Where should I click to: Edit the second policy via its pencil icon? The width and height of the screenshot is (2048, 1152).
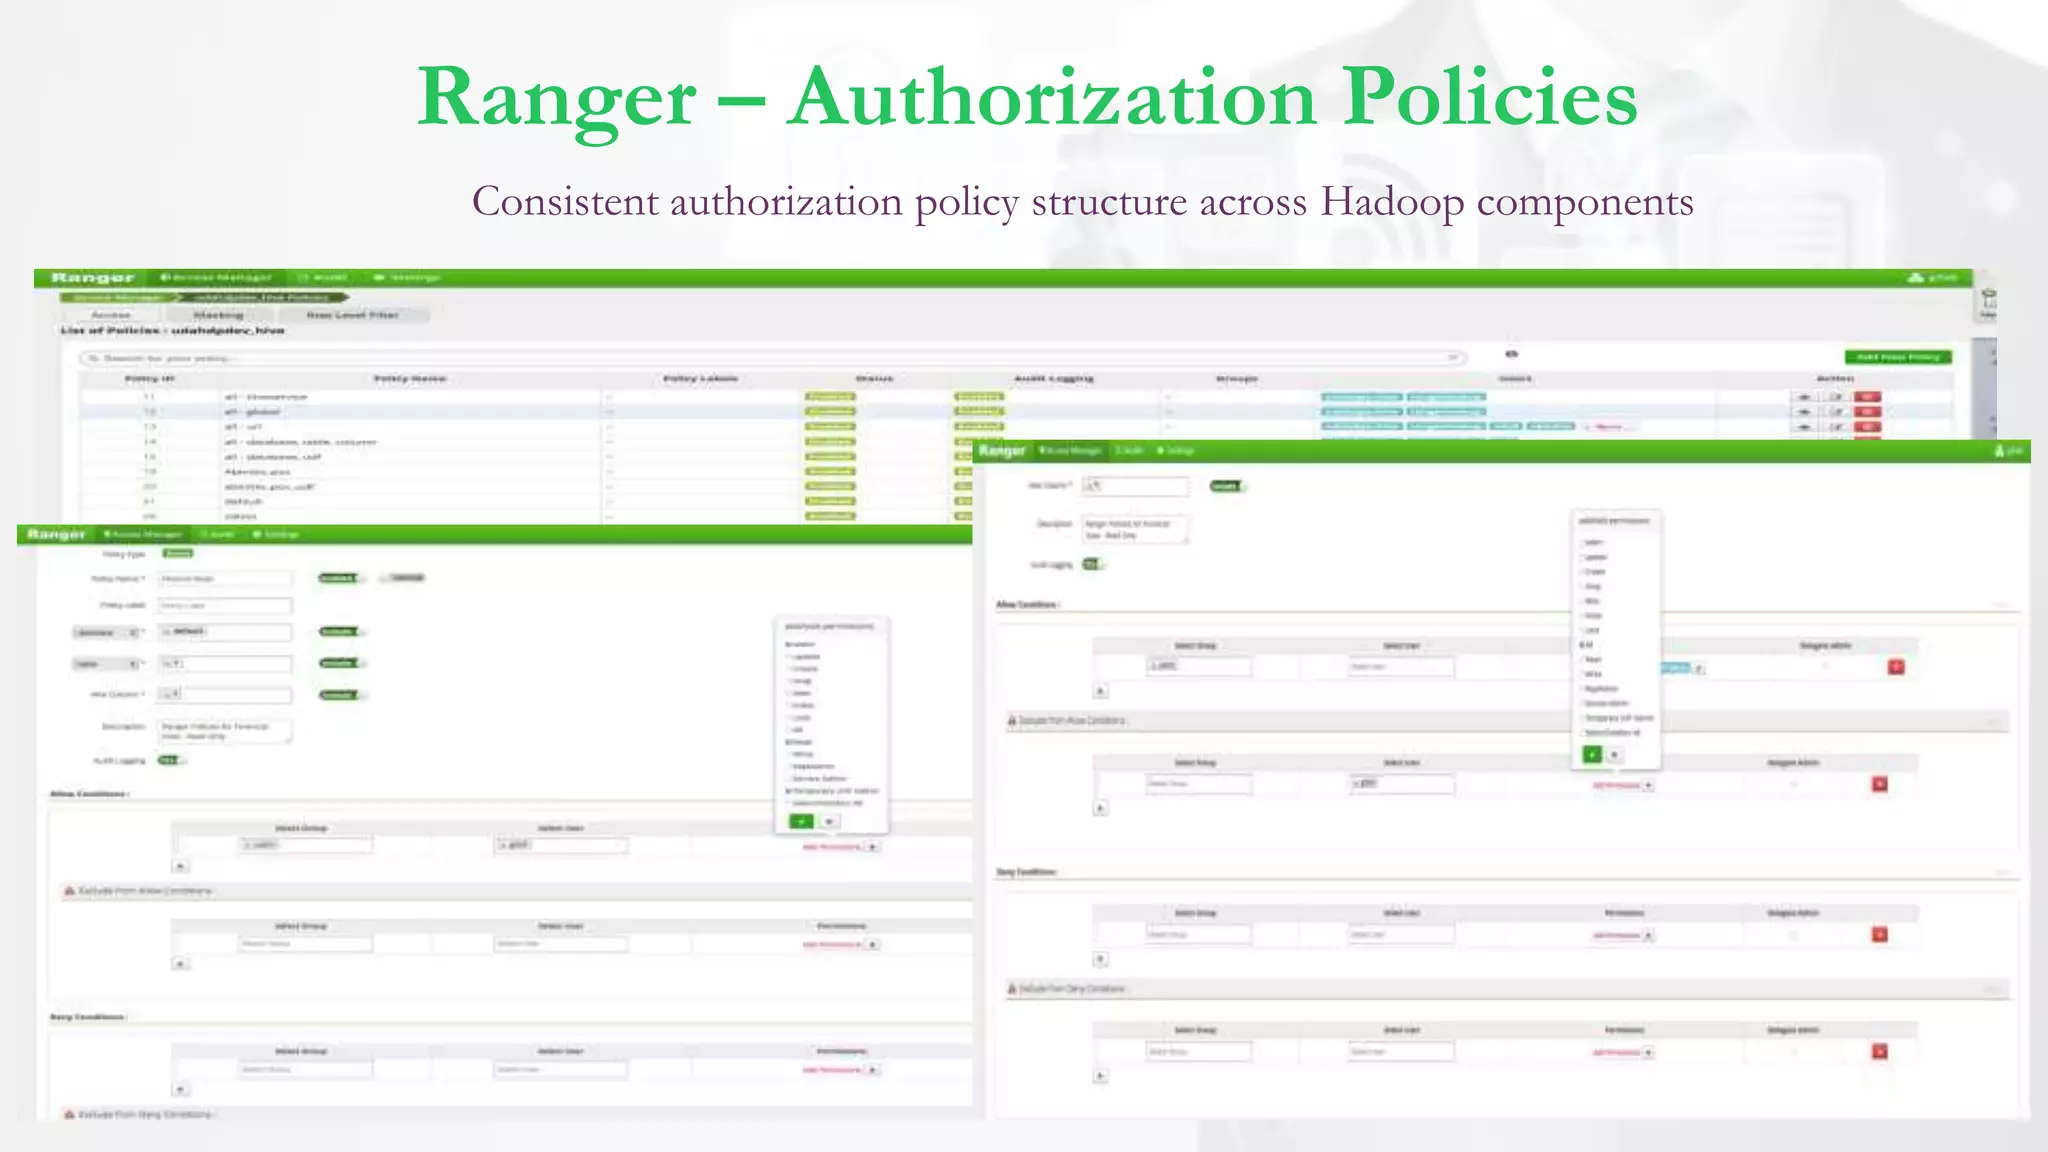tap(1836, 412)
